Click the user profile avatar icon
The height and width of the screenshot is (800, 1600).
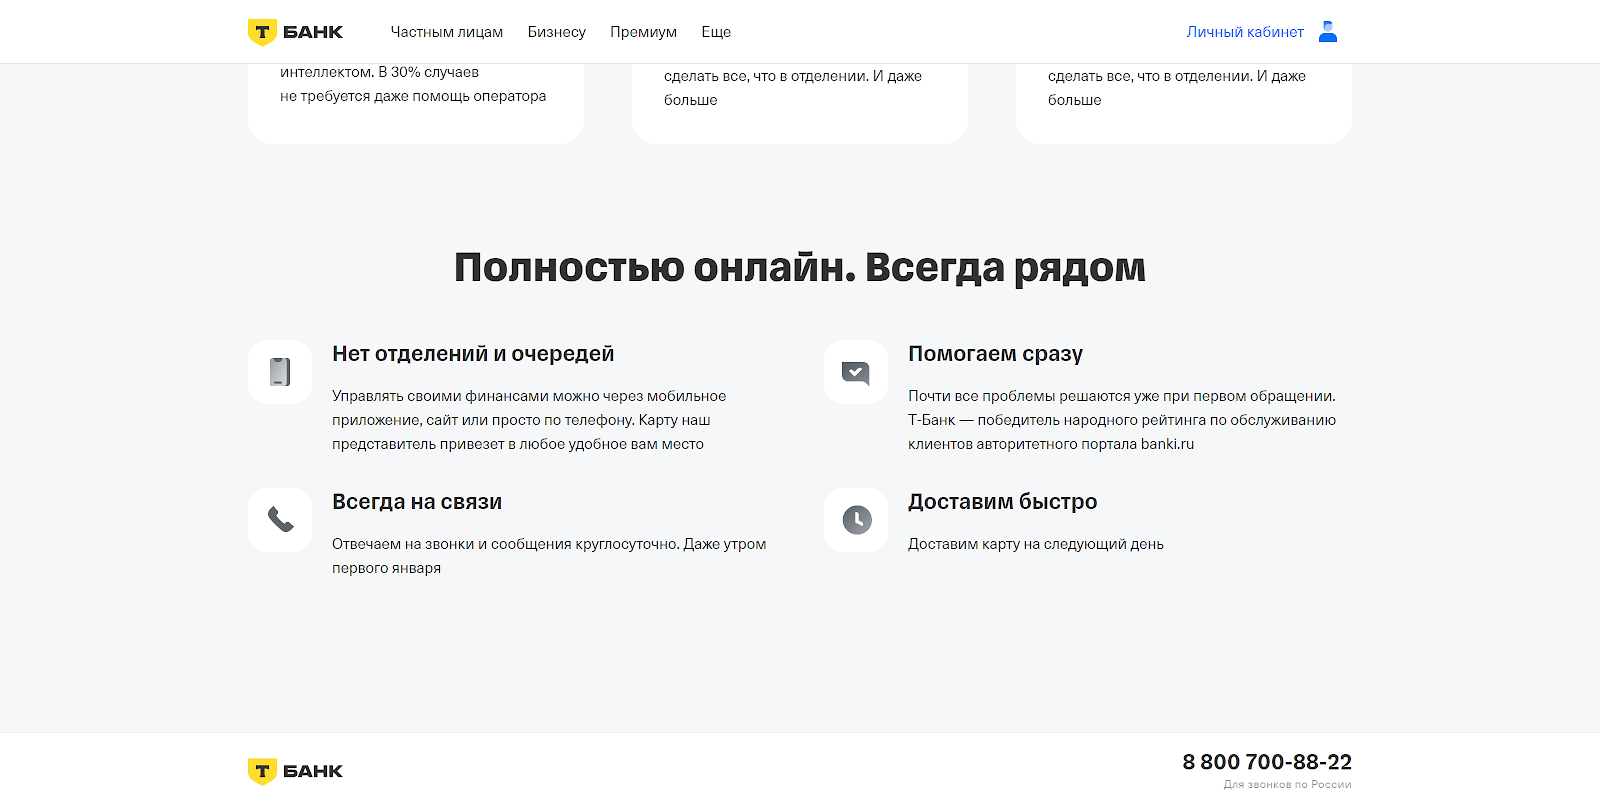(1328, 32)
